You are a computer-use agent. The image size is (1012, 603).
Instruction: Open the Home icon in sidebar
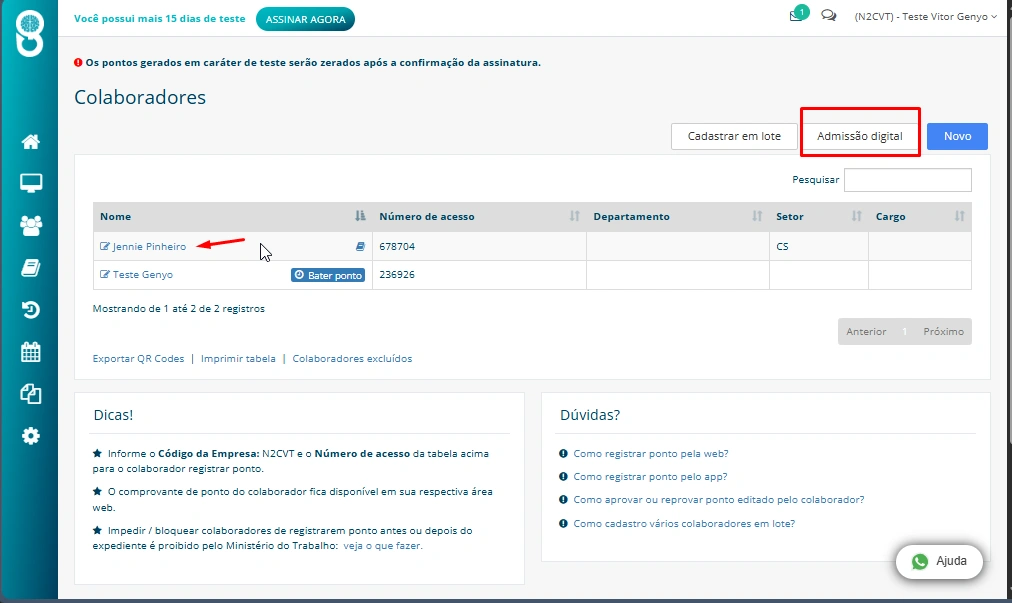pos(30,141)
